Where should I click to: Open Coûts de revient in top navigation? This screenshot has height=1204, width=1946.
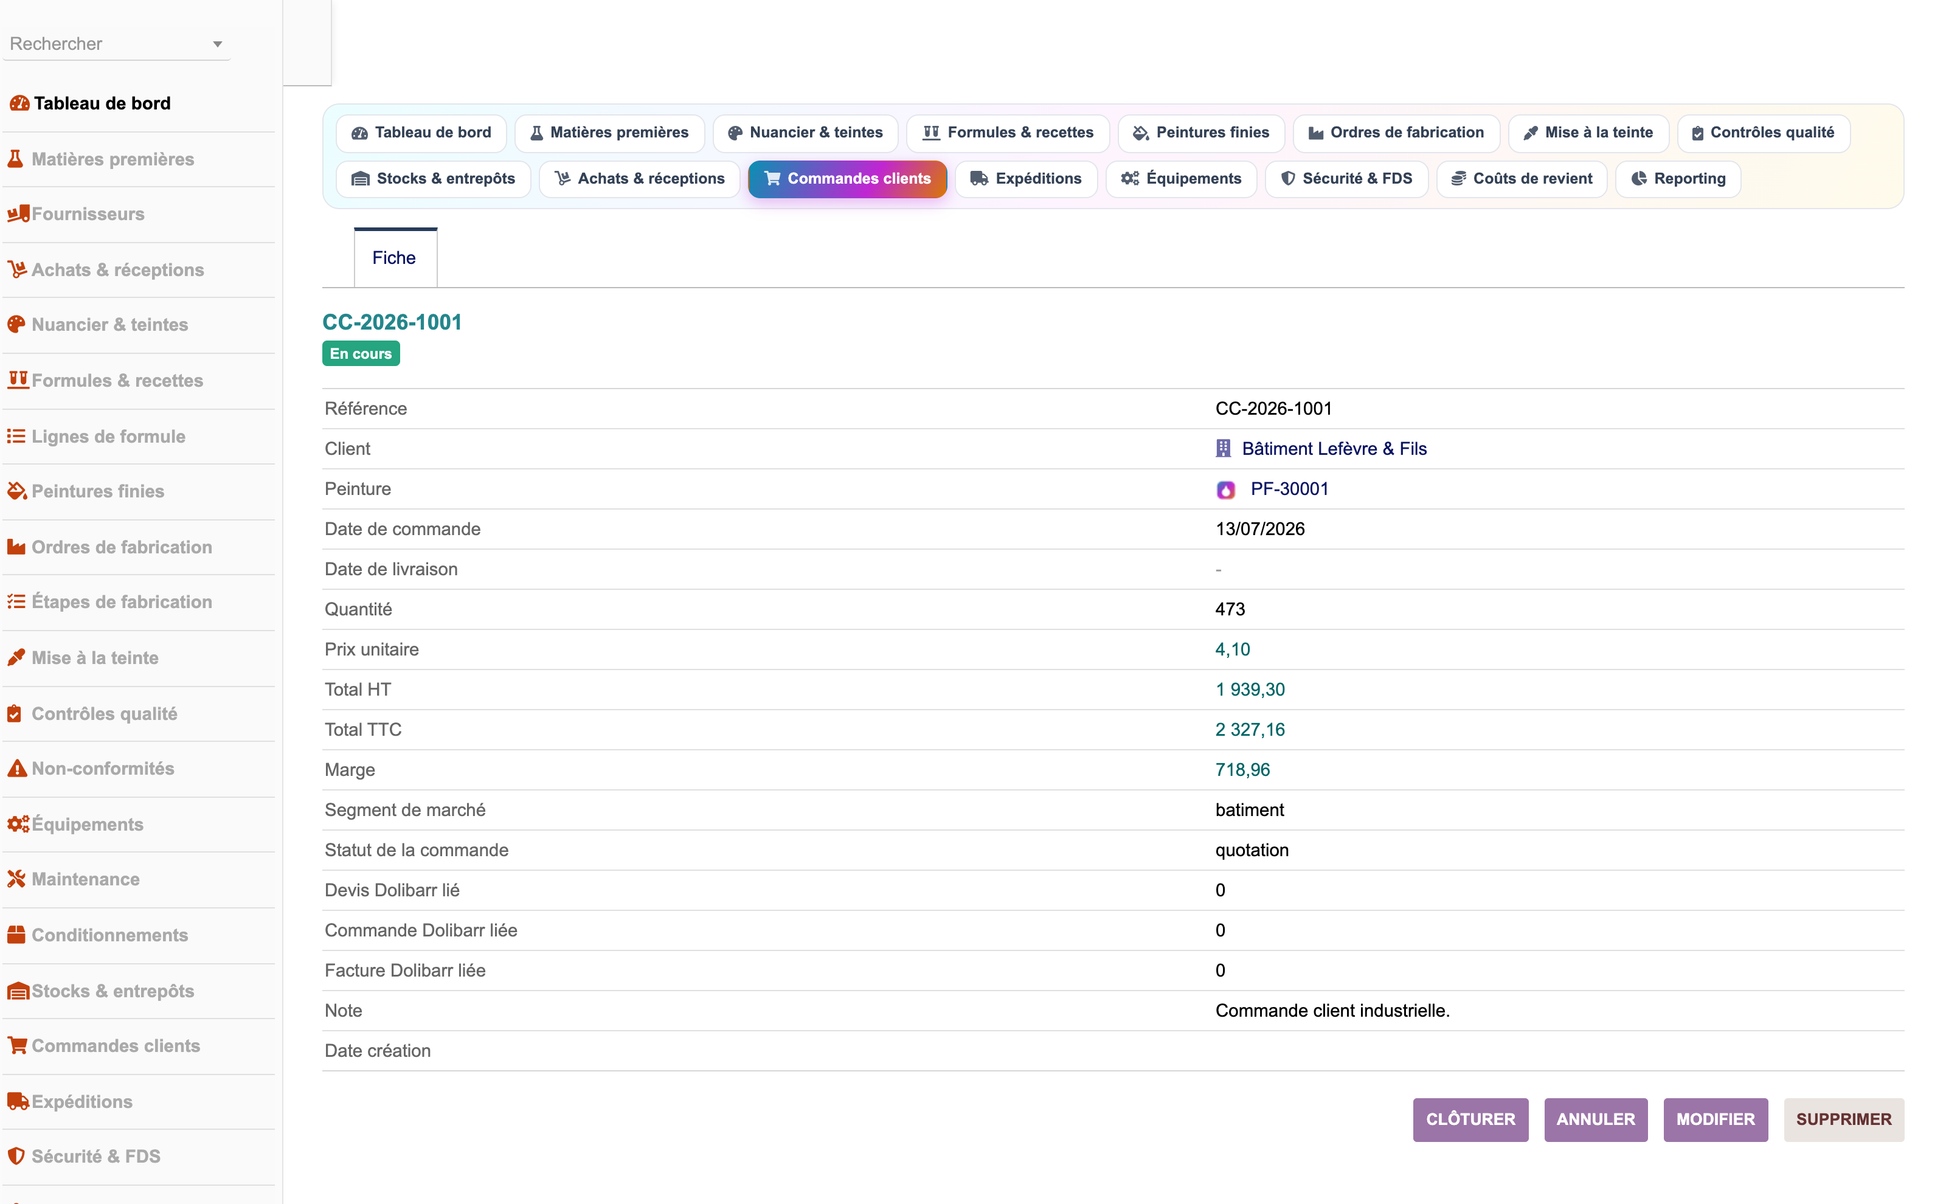(x=1521, y=179)
